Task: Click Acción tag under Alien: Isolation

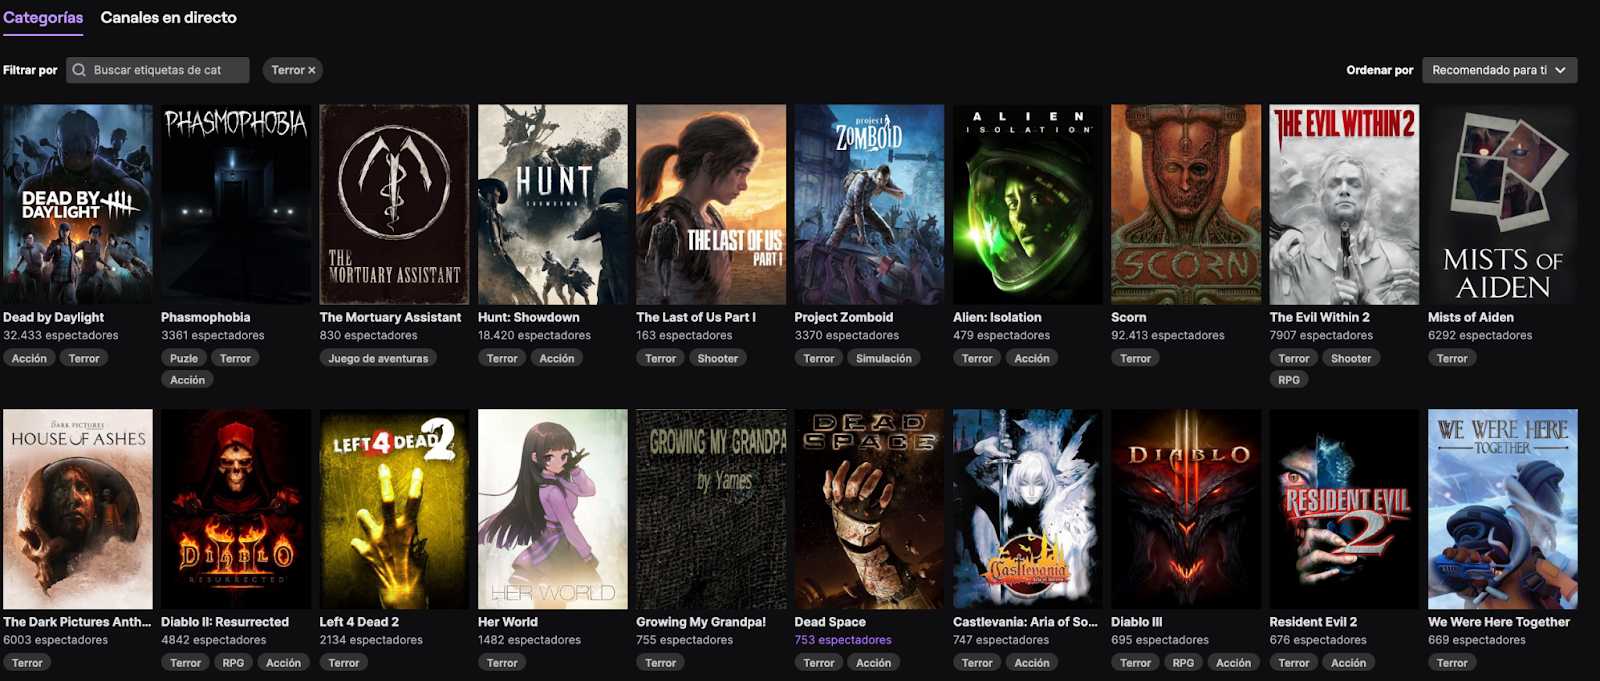Action: pyautogui.click(x=1032, y=358)
